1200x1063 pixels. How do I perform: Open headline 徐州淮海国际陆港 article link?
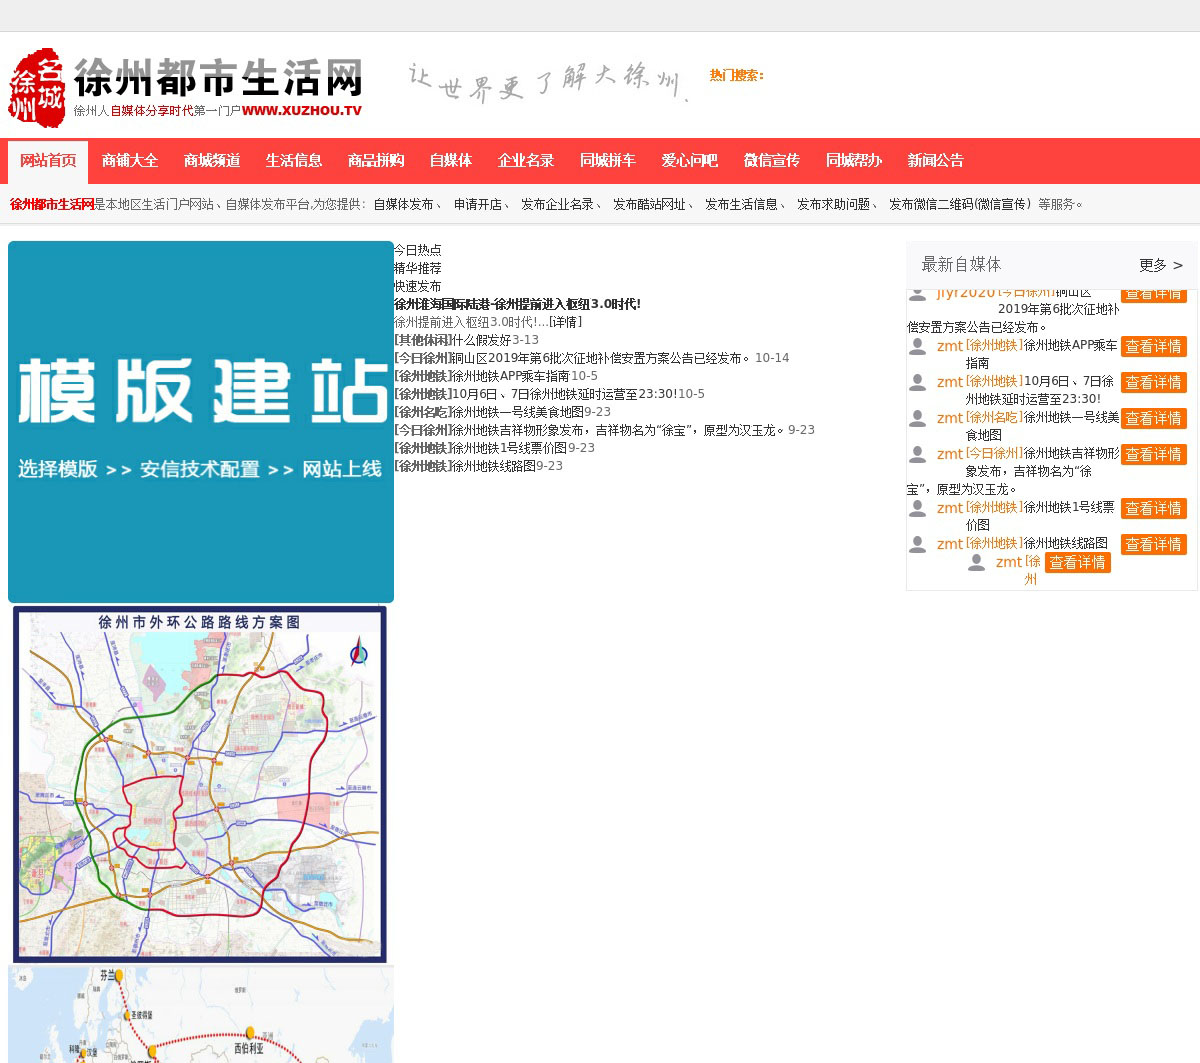tap(517, 304)
